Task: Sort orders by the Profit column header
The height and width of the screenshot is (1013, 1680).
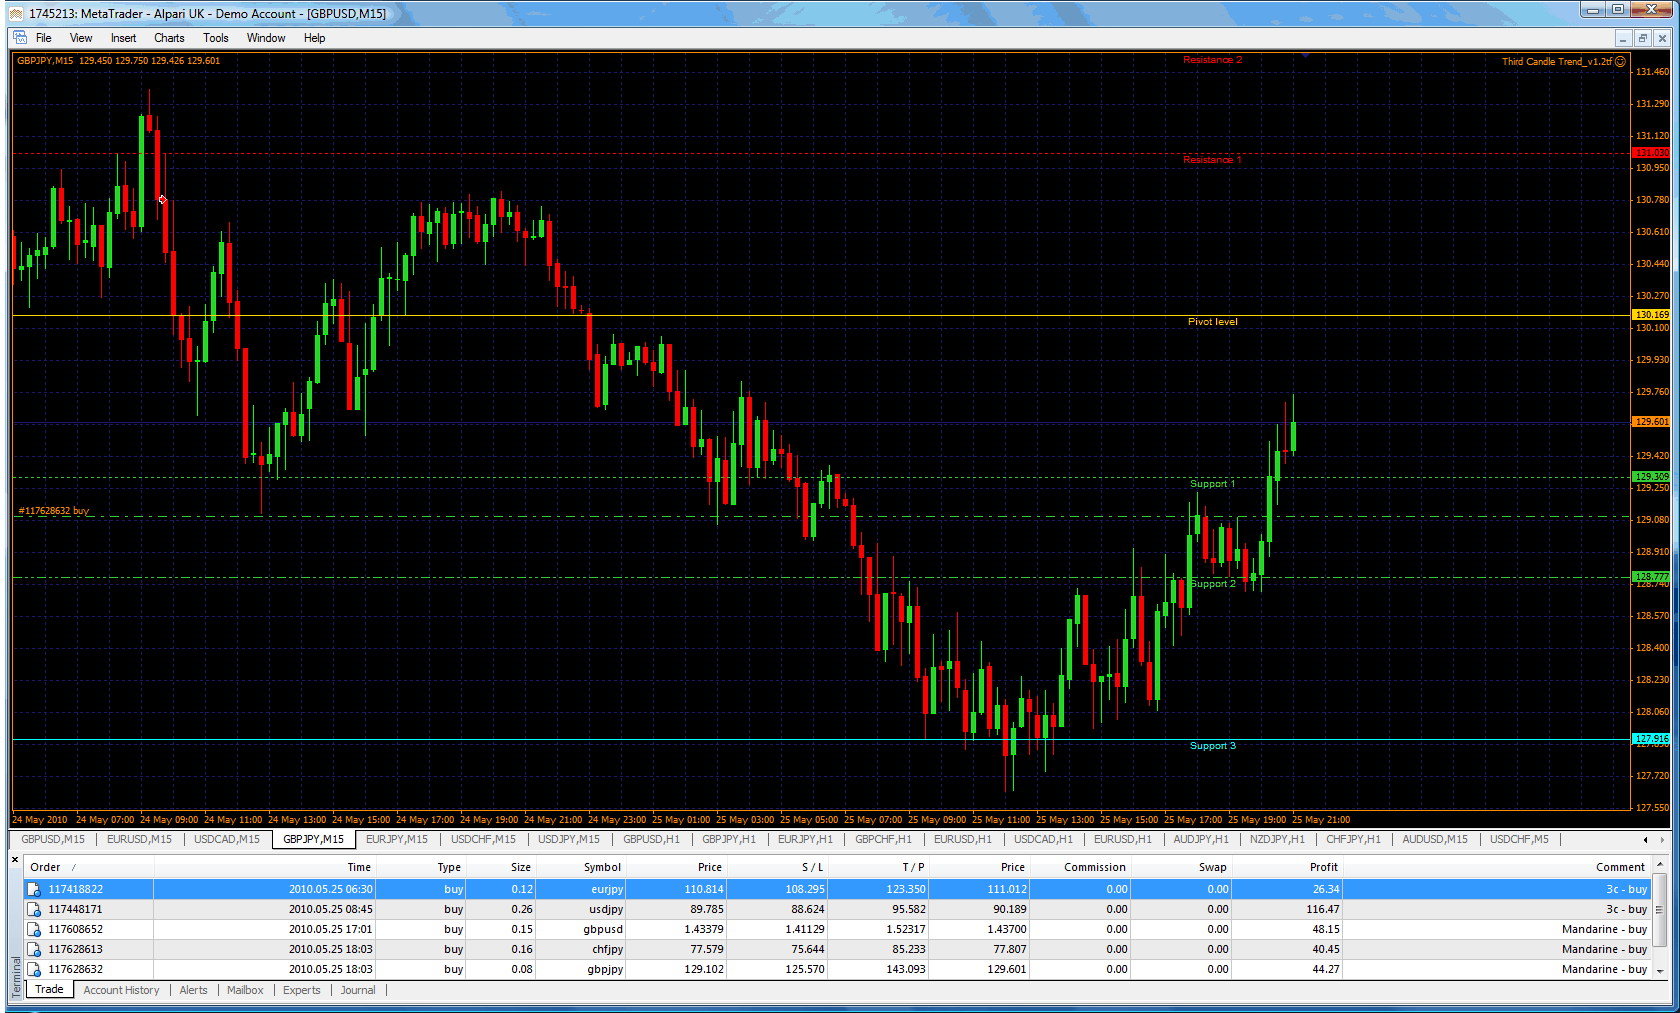Action: [1286, 867]
